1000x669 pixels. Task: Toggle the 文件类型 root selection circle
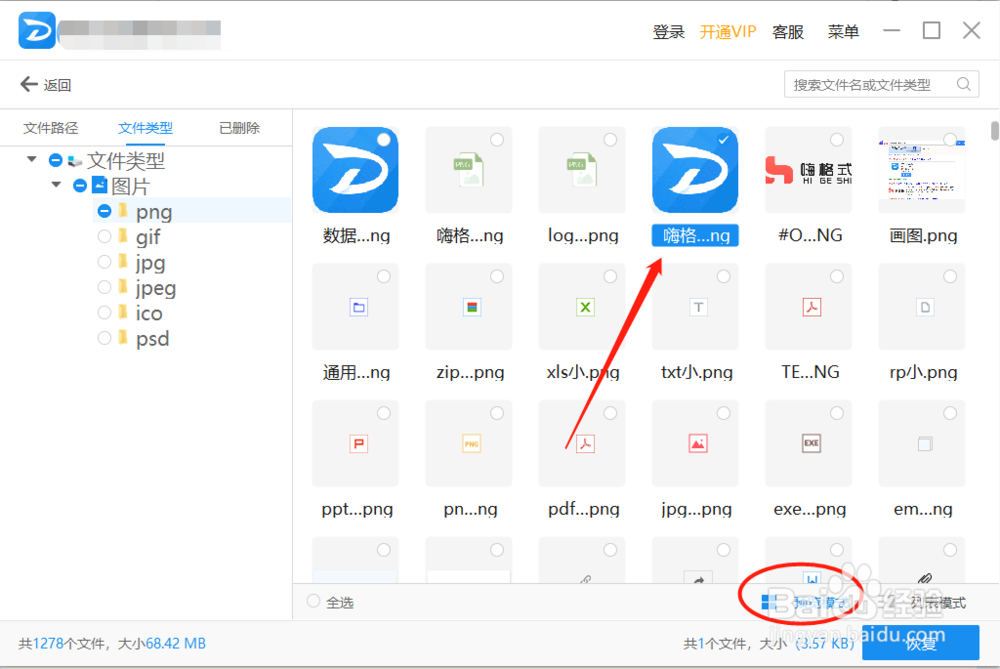(55, 160)
